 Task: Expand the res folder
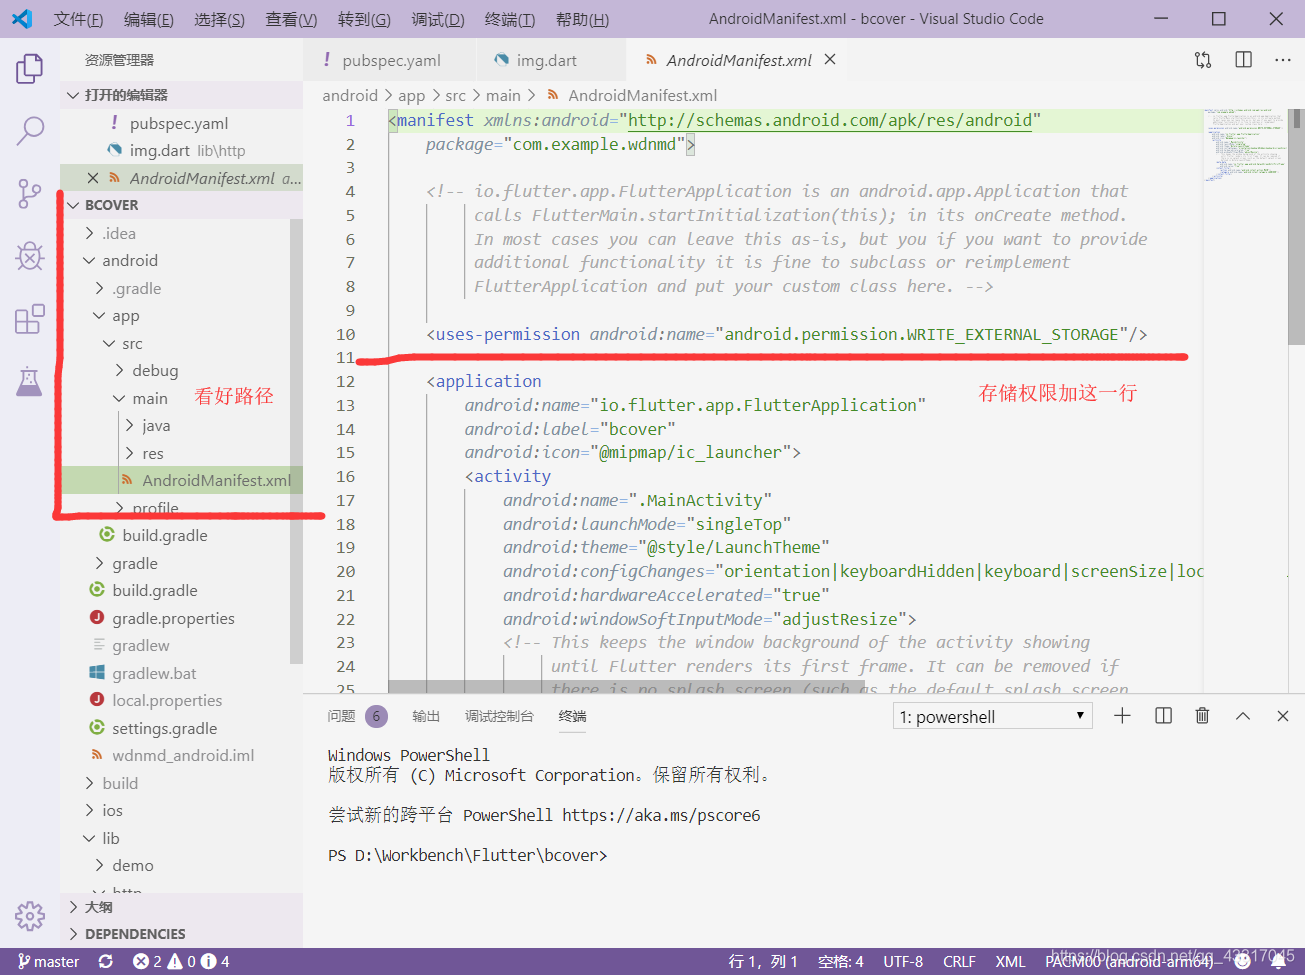[x=130, y=453]
